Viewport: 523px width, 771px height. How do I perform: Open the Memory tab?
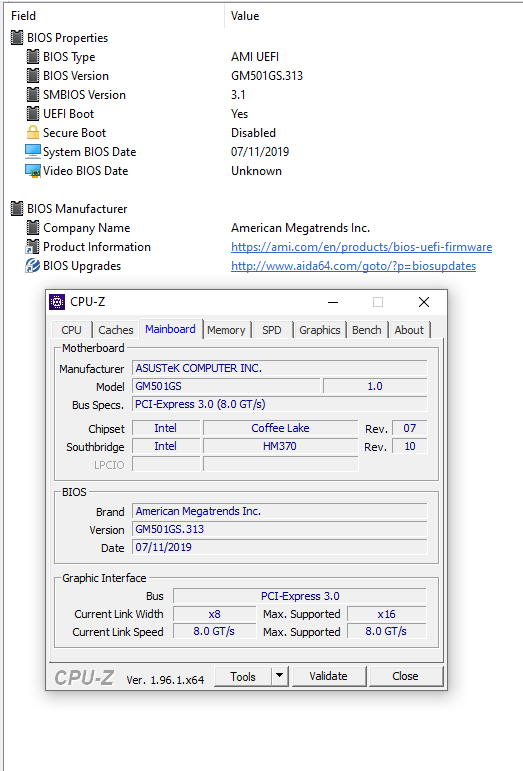click(226, 330)
